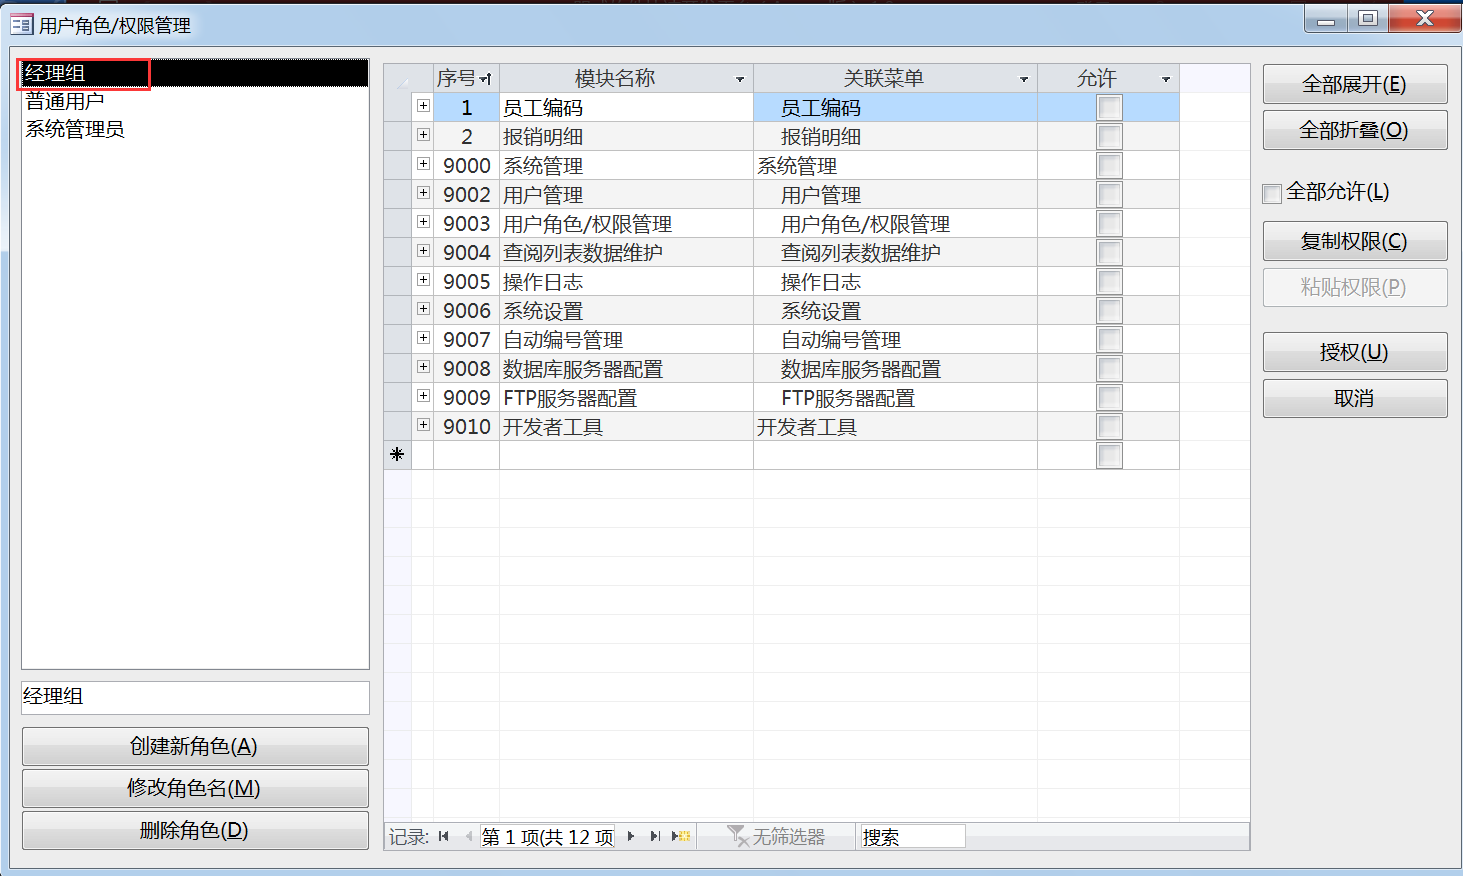
Task: Copy permissions with 复制权限(C)
Action: tap(1355, 241)
